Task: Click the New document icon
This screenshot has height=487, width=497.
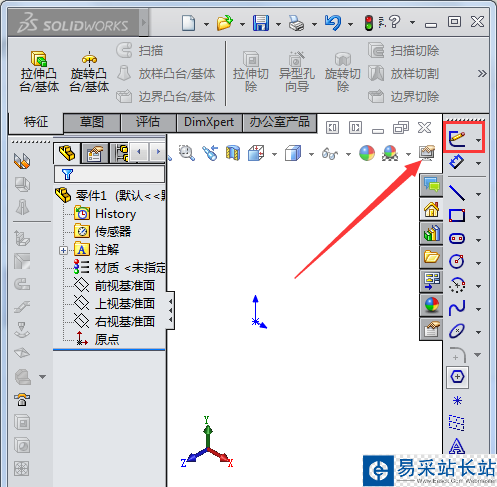Action: [x=189, y=23]
